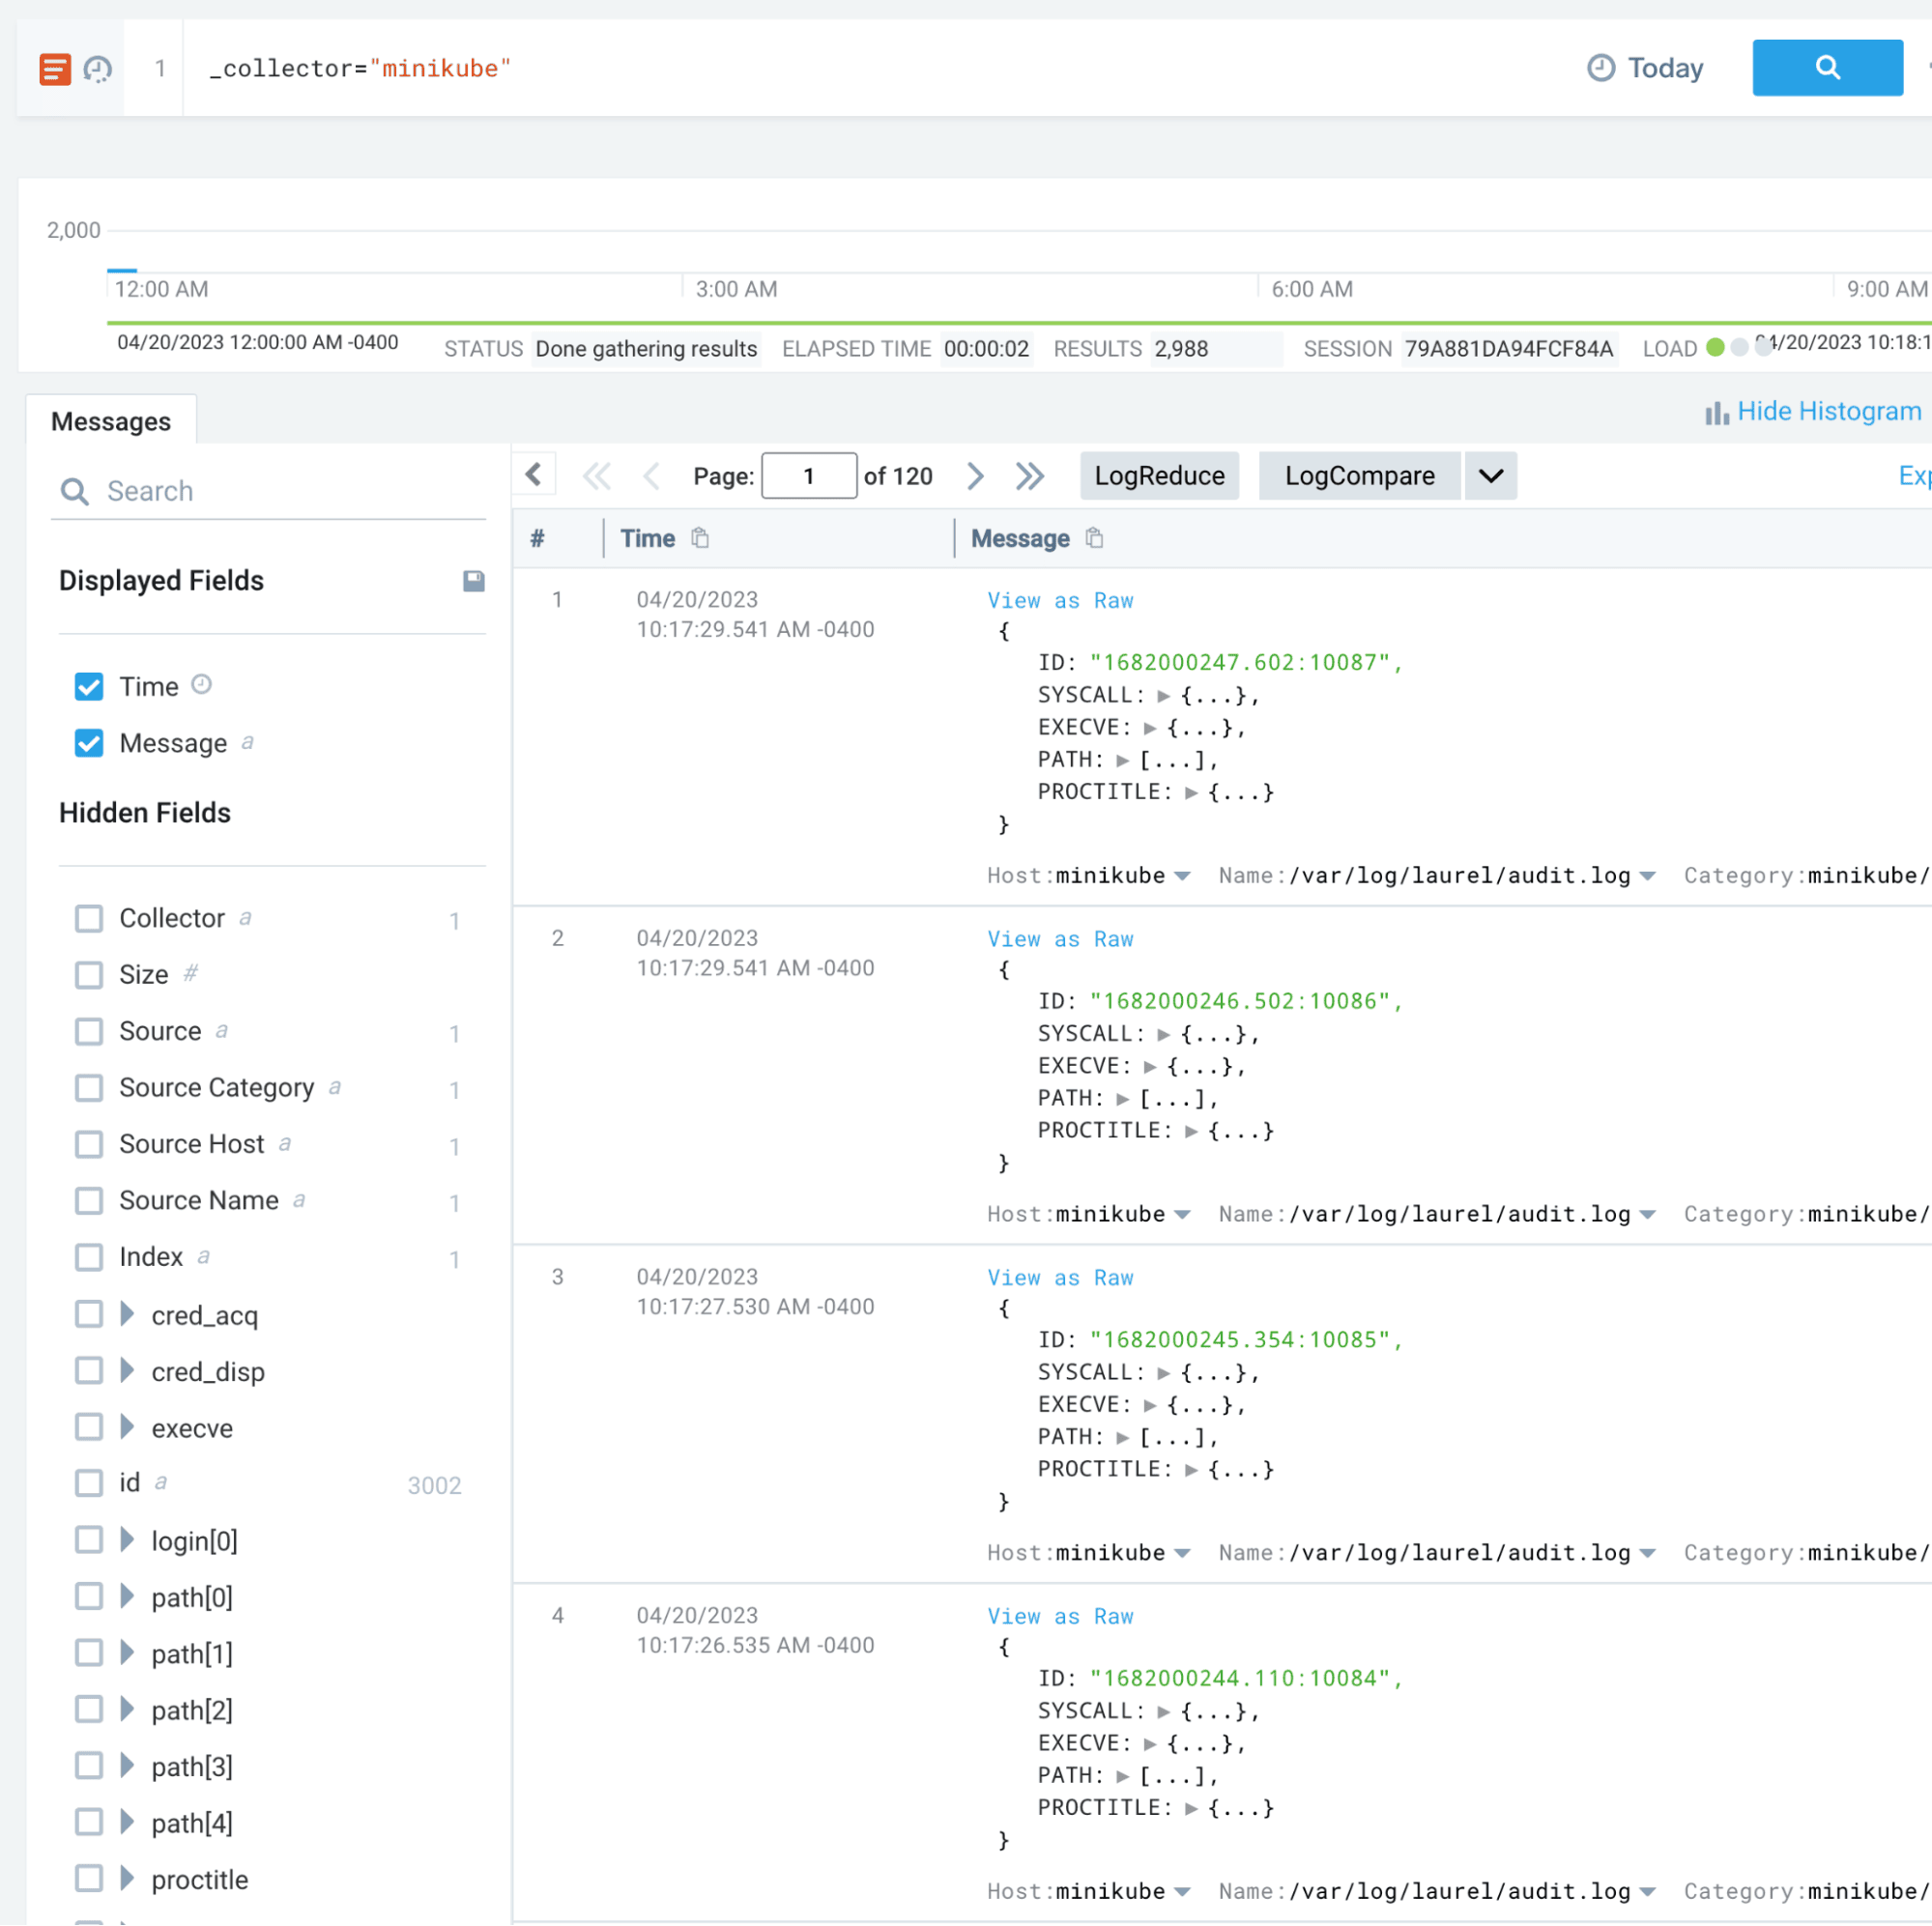Copy the Message column with the clipboard icon

tap(1094, 538)
